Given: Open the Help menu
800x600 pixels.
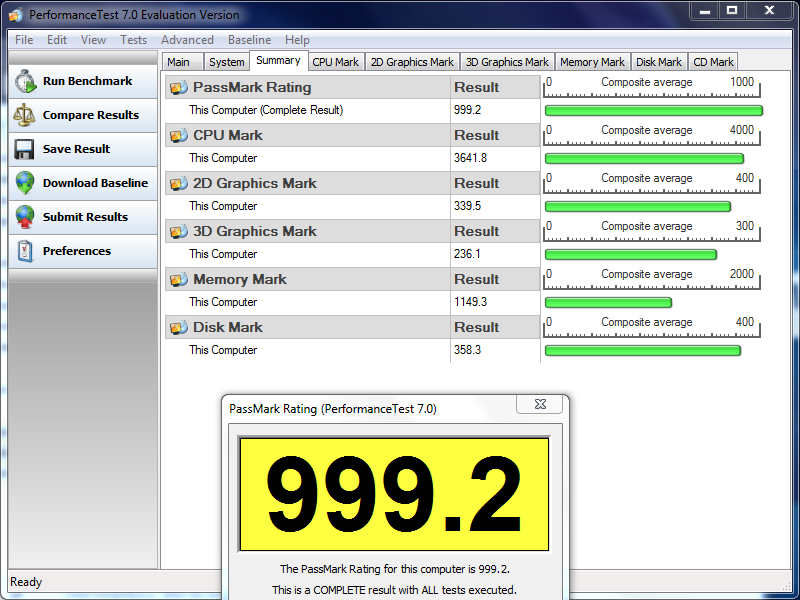Looking at the screenshot, I should (x=297, y=40).
